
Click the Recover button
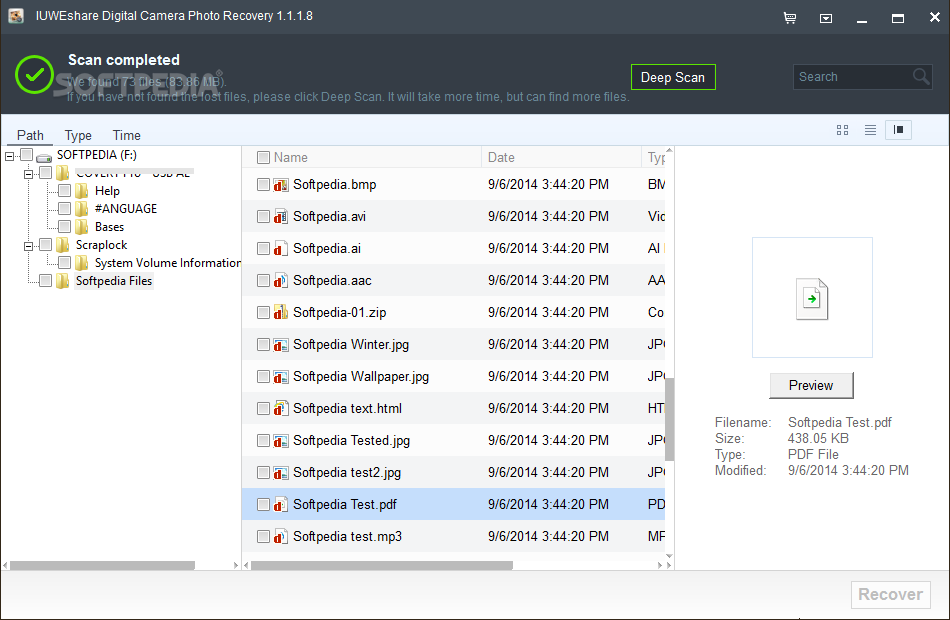(891, 595)
